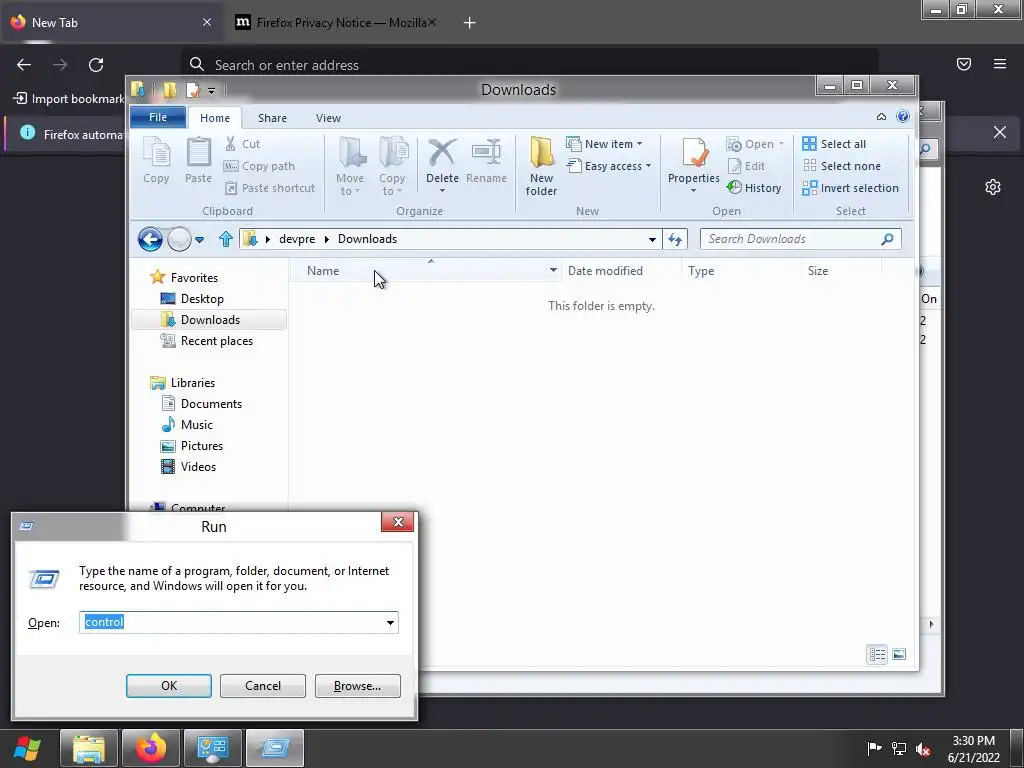Viewport: 1024px width, 768px height.
Task: Open the recent locations dropdown arrow
Action: (x=200, y=240)
